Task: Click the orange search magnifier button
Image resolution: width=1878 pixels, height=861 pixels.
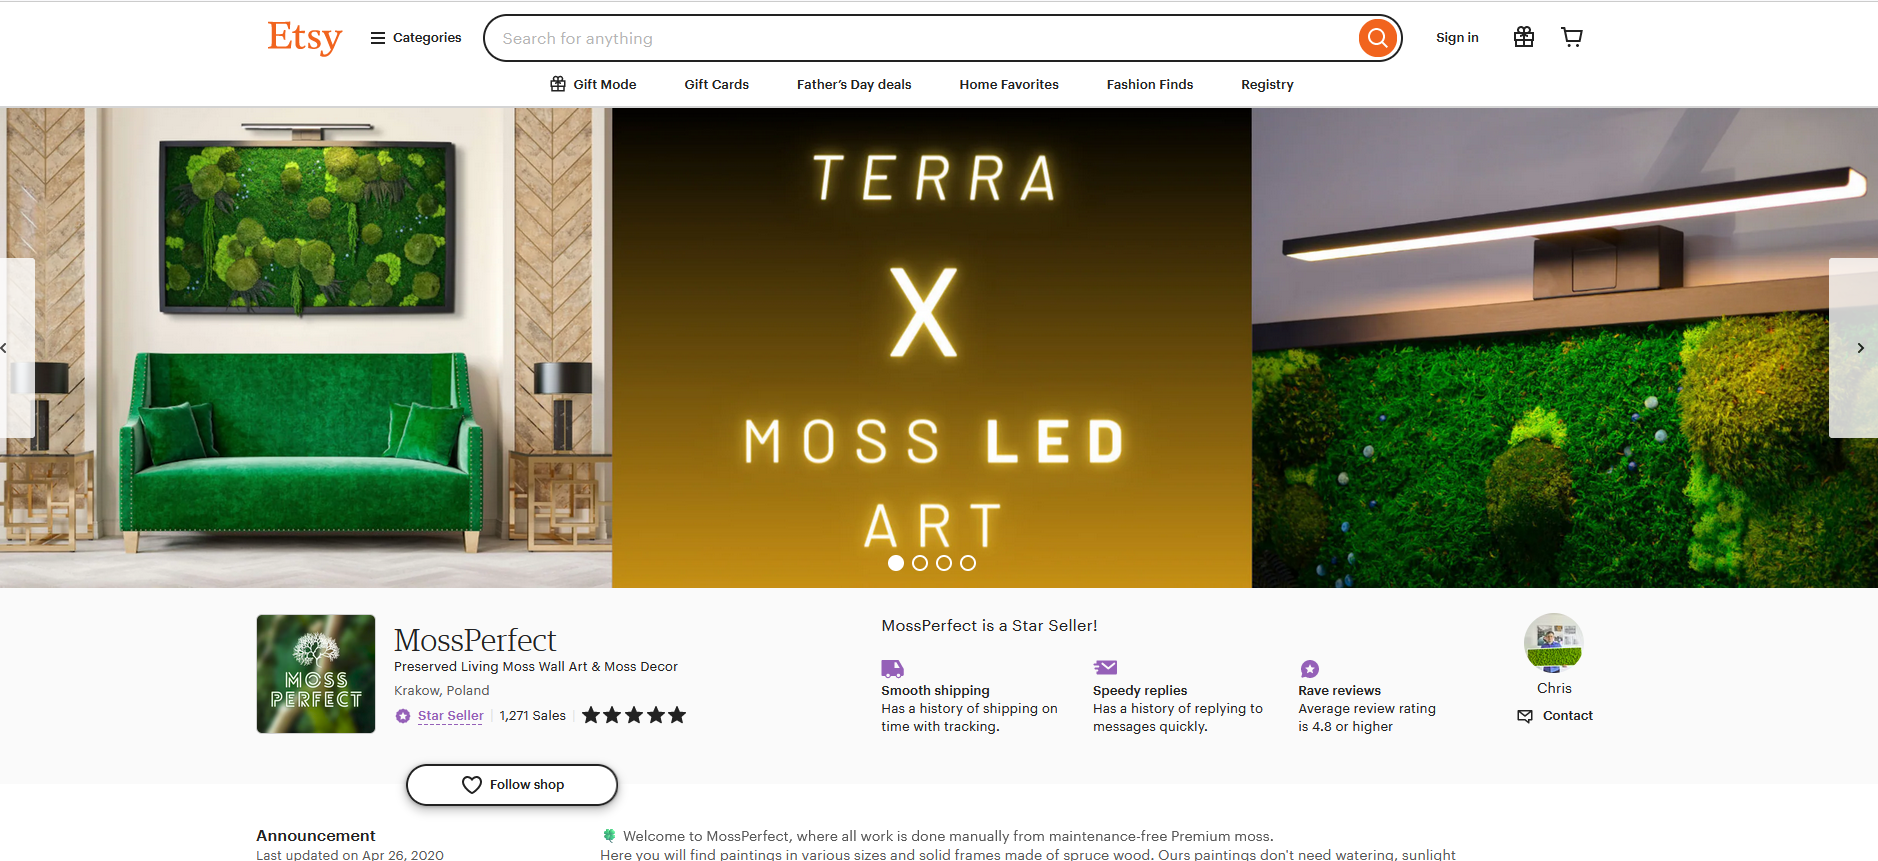Action: pyautogui.click(x=1377, y=38)
